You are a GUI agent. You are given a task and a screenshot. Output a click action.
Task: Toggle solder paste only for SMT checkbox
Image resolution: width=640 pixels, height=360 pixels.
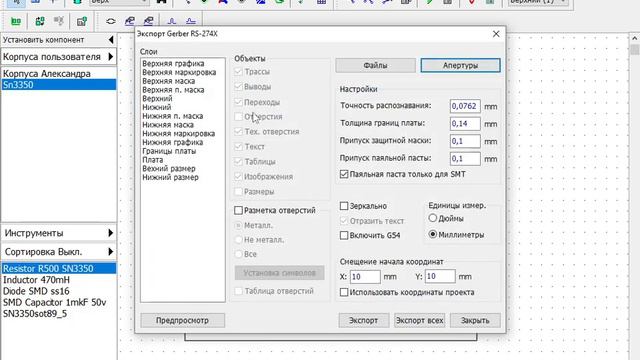click(x=344, y=174)
